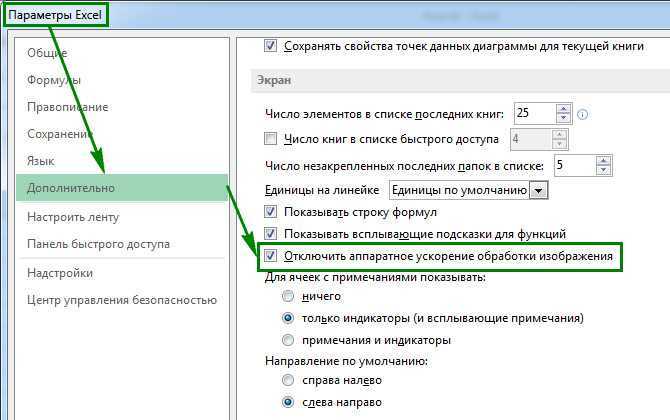
Task: Select 'справа налево' direction radio
Action: coord(288,380)
